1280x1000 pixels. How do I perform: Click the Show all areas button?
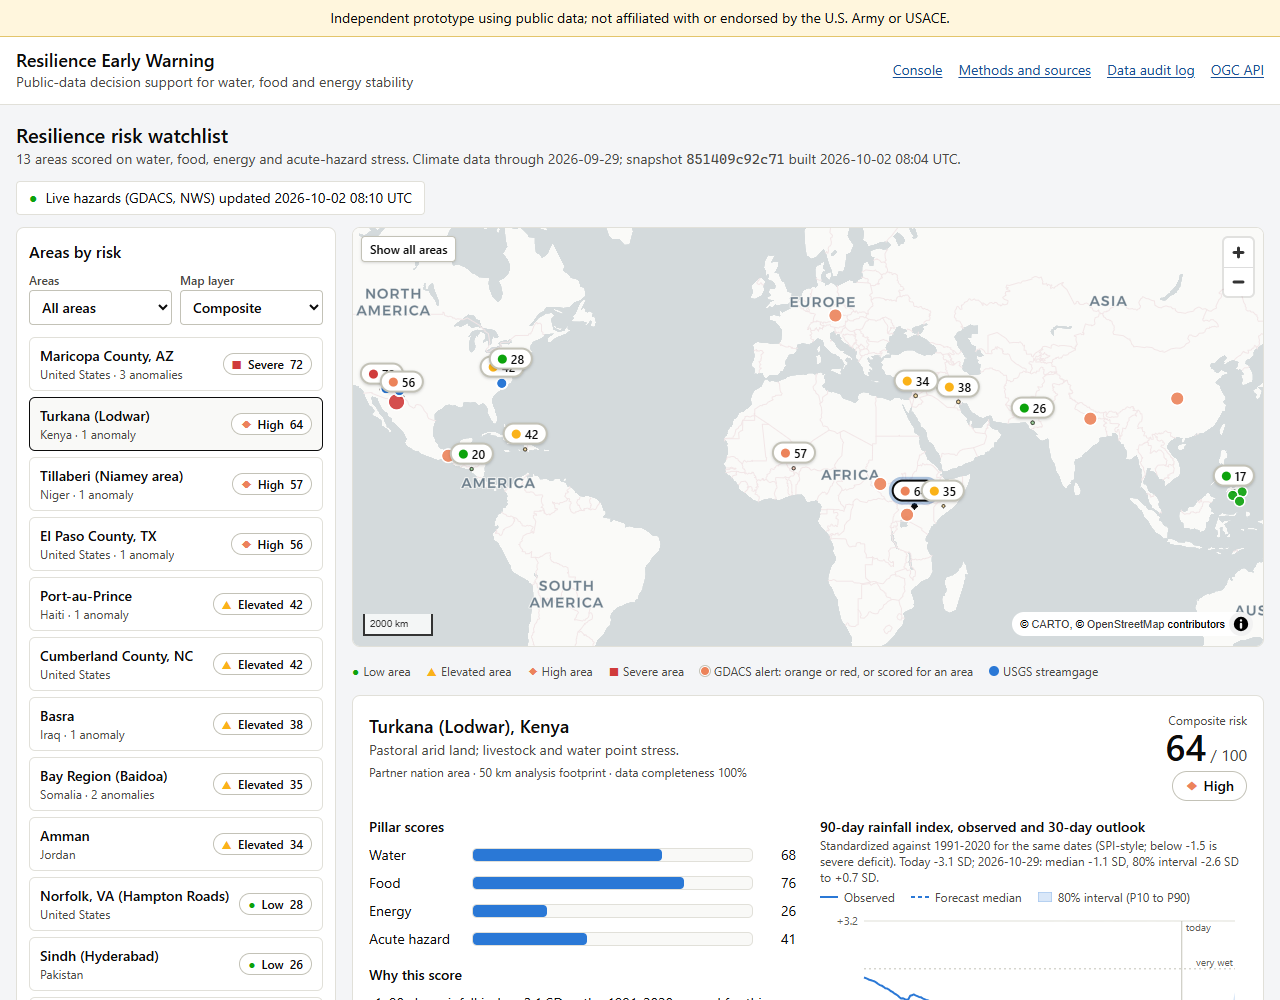coord(408,250)
